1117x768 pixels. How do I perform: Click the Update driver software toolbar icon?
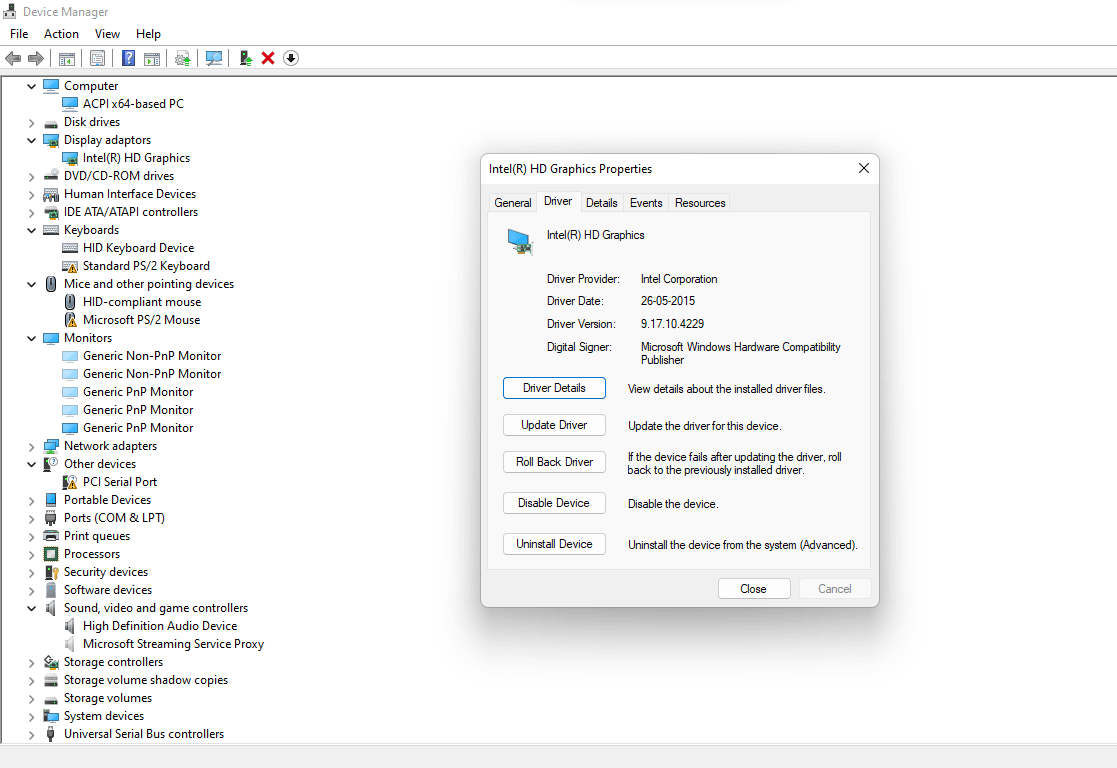point(183,58)
